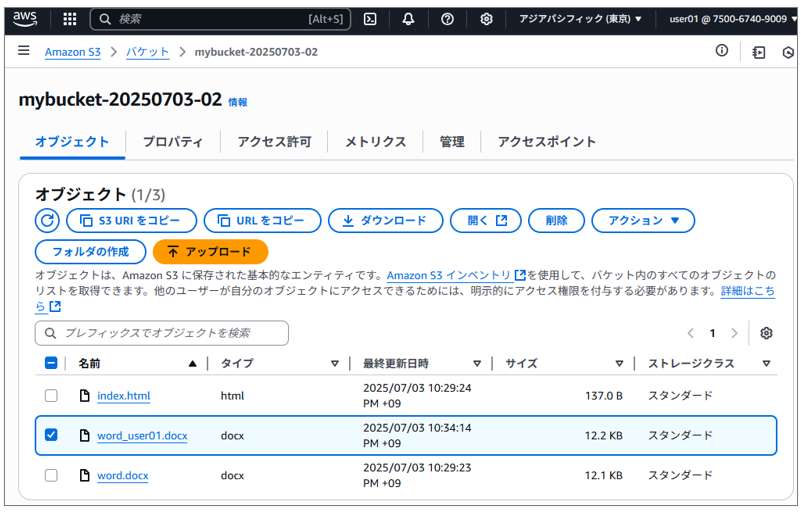This screenshot has width=801, height=512.
Task: Click page number 1 in pagination
Action: [712, 333]
